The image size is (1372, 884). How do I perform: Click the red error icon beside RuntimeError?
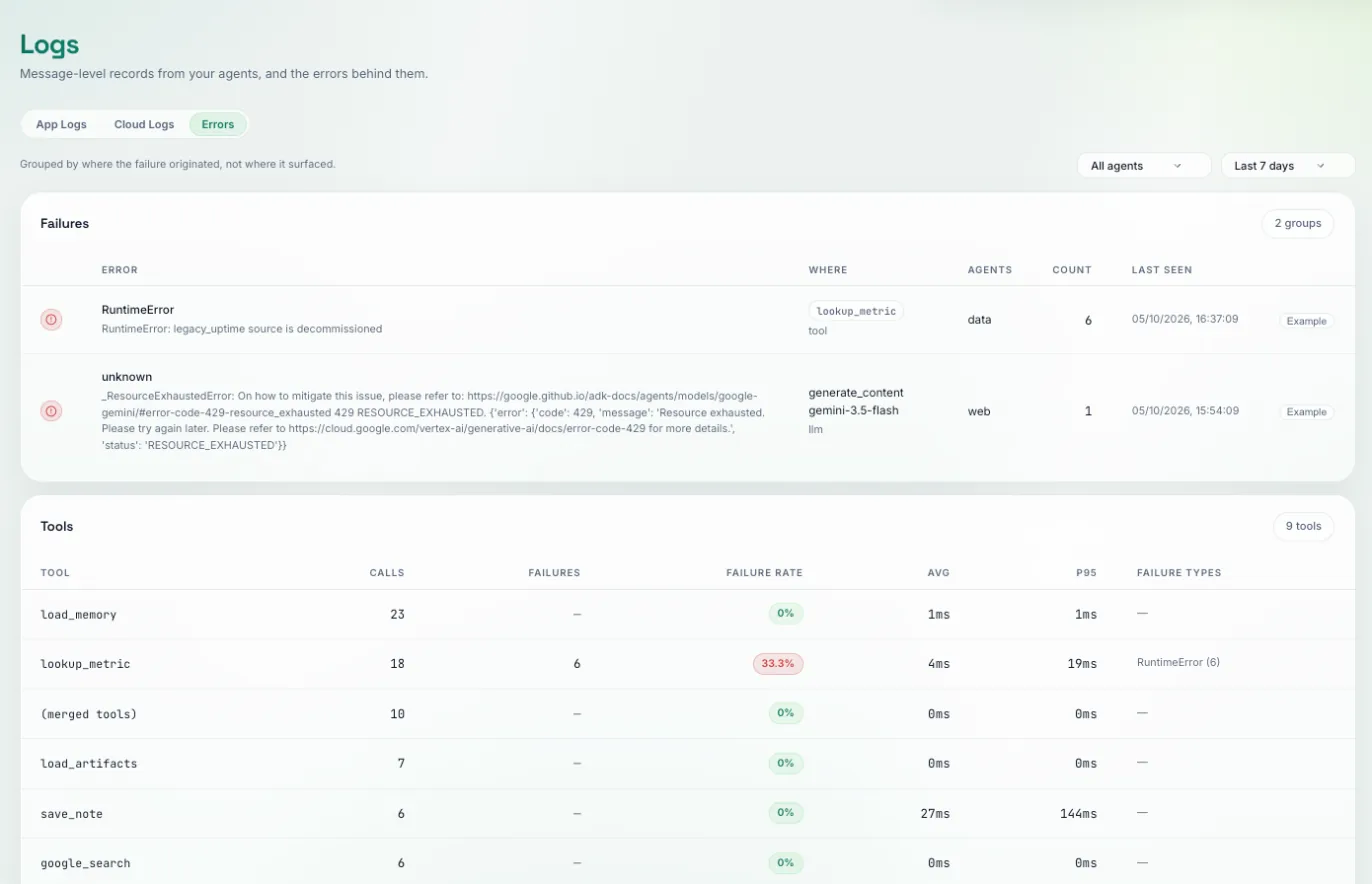pos(51,319)
